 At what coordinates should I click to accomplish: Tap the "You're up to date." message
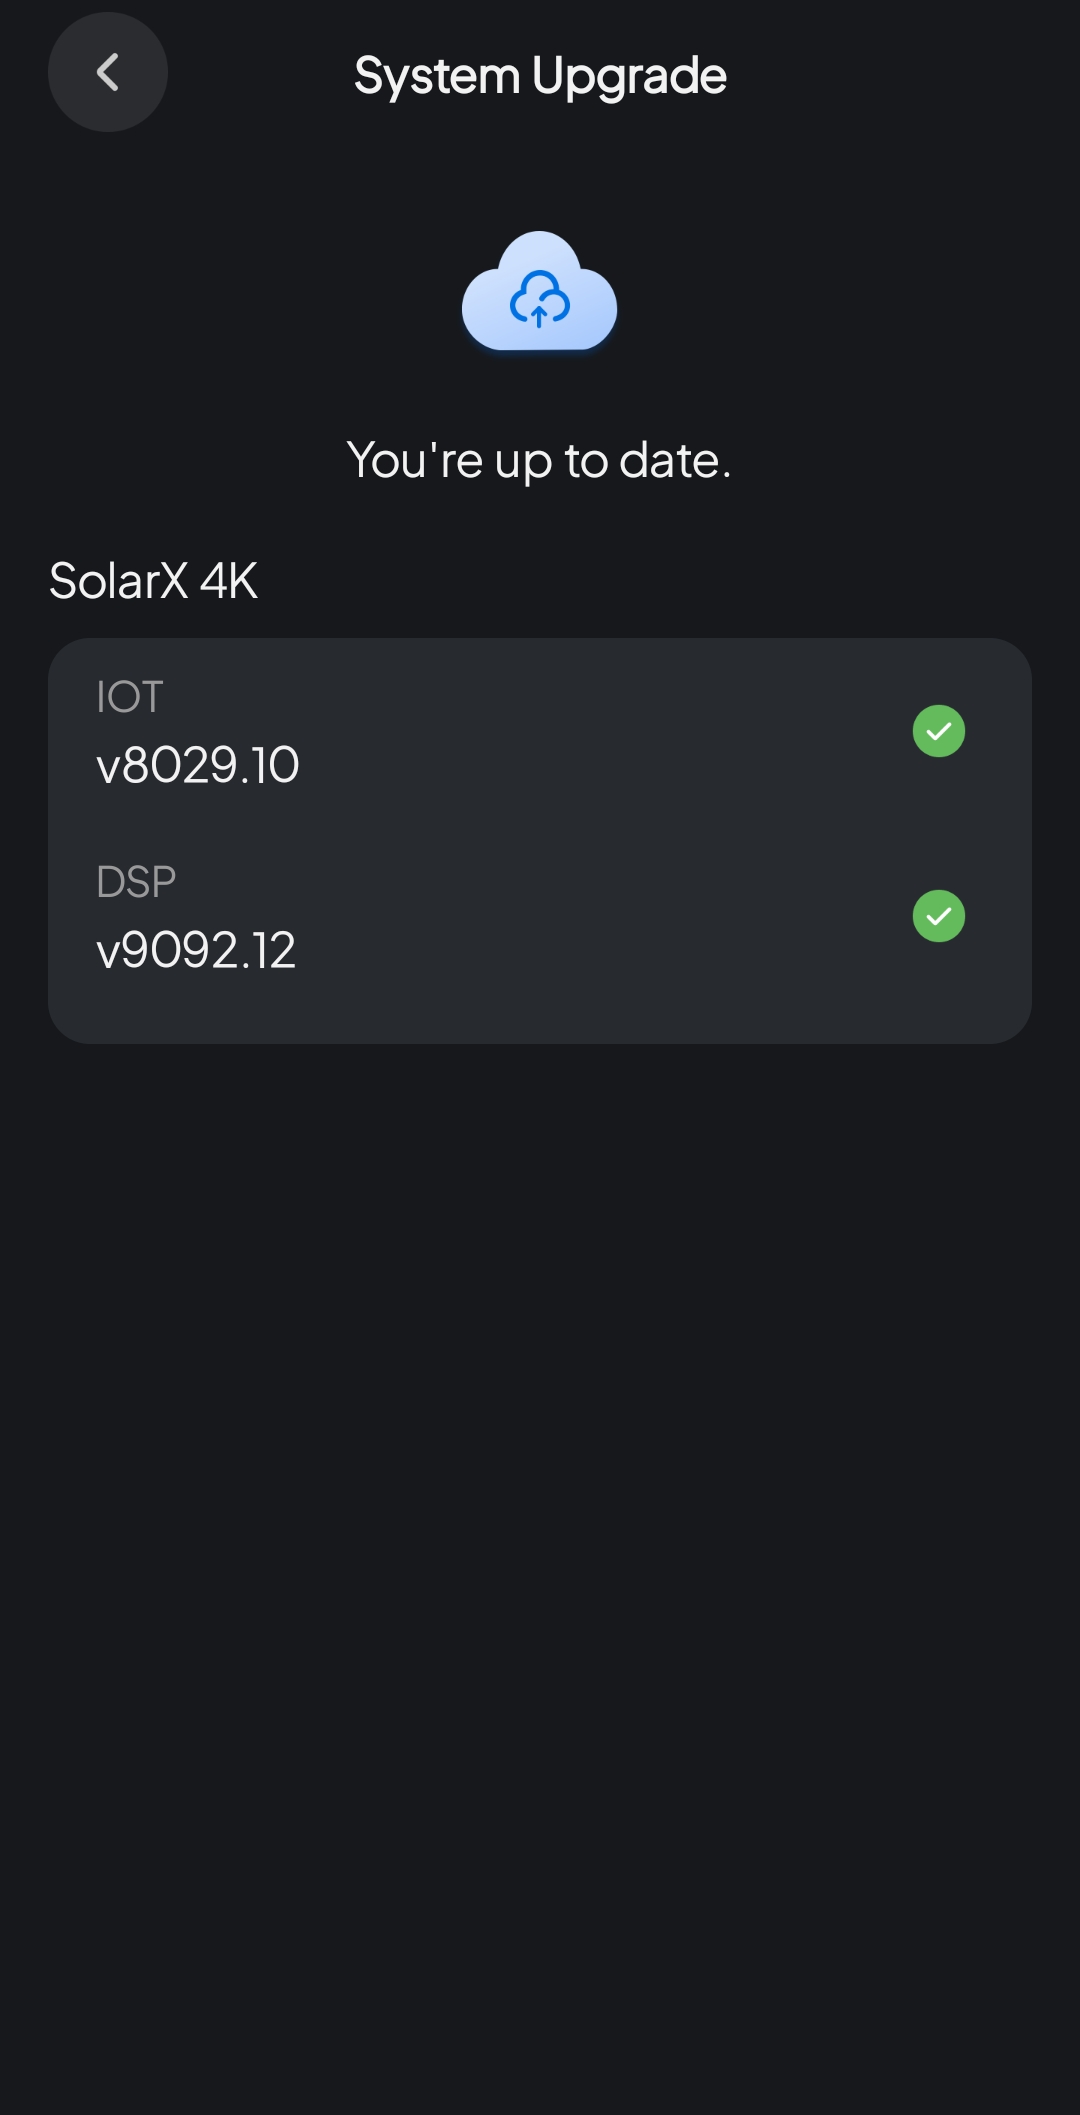click(539, 461)
